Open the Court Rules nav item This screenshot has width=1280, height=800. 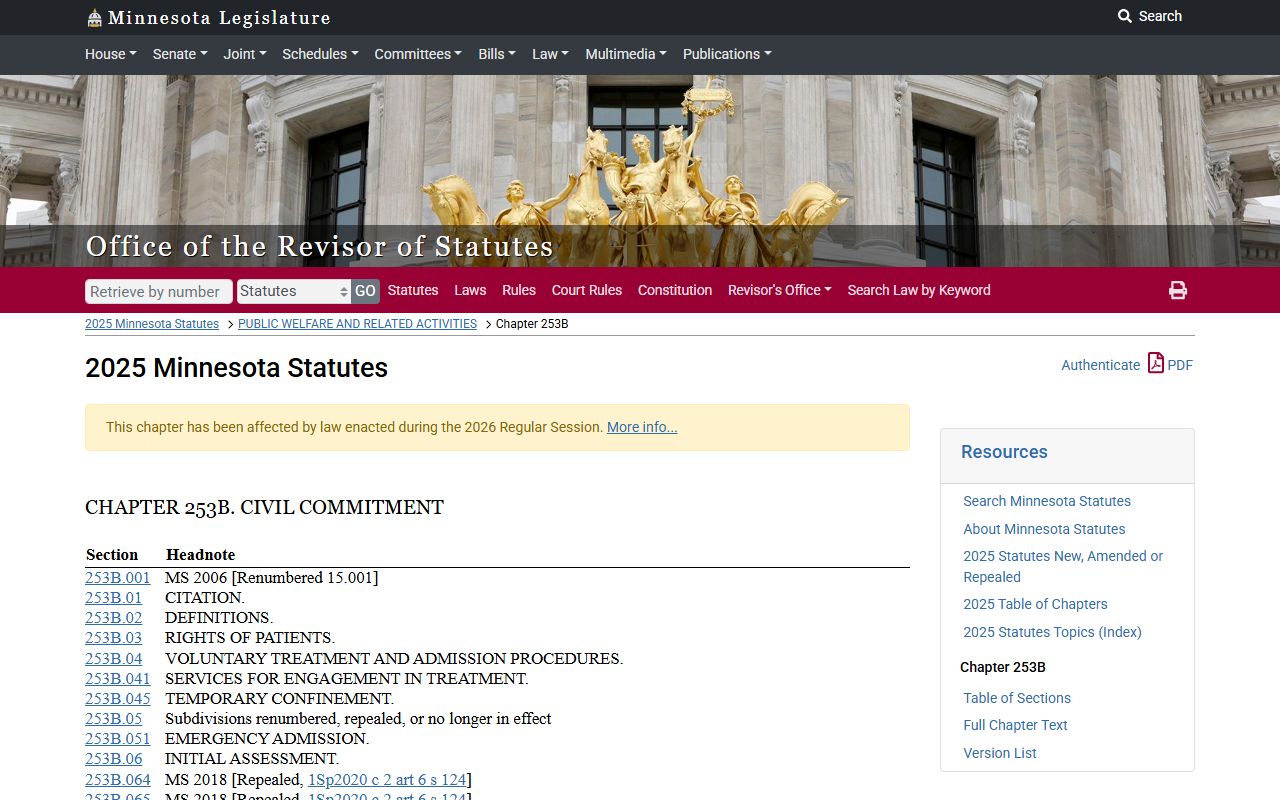tap(587, 290)
